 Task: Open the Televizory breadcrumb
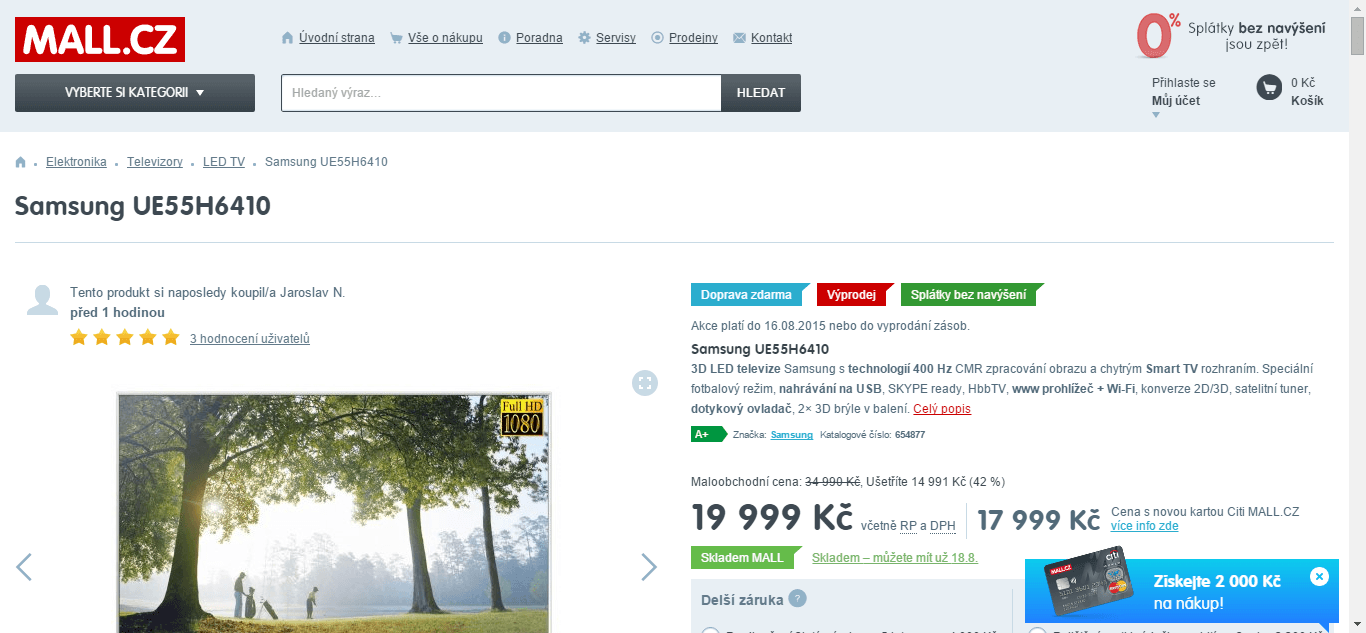point(155,162)
